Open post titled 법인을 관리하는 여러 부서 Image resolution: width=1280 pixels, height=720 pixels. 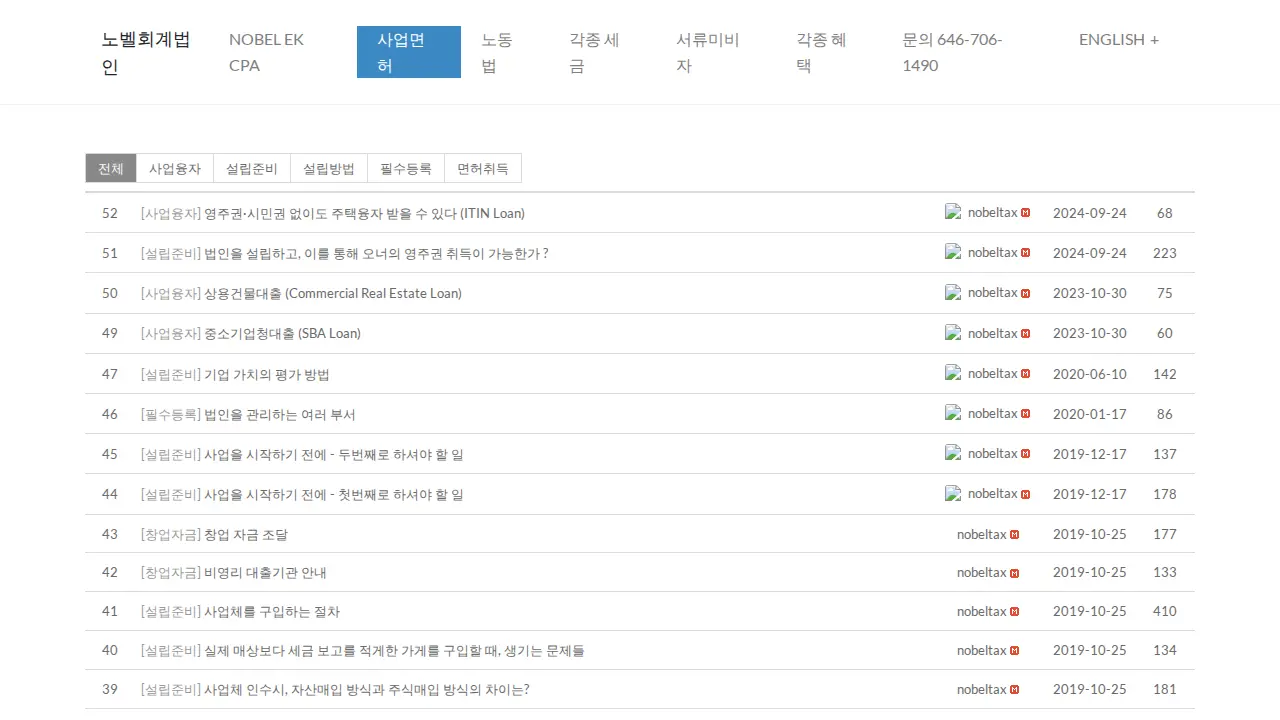[x=280, y=414]
